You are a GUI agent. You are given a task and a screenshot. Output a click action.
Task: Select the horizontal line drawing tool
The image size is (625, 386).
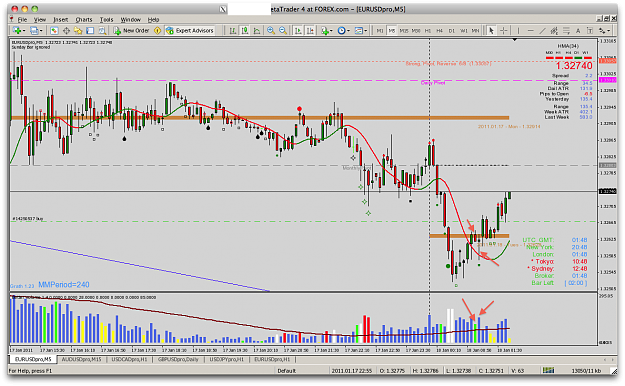531,31
